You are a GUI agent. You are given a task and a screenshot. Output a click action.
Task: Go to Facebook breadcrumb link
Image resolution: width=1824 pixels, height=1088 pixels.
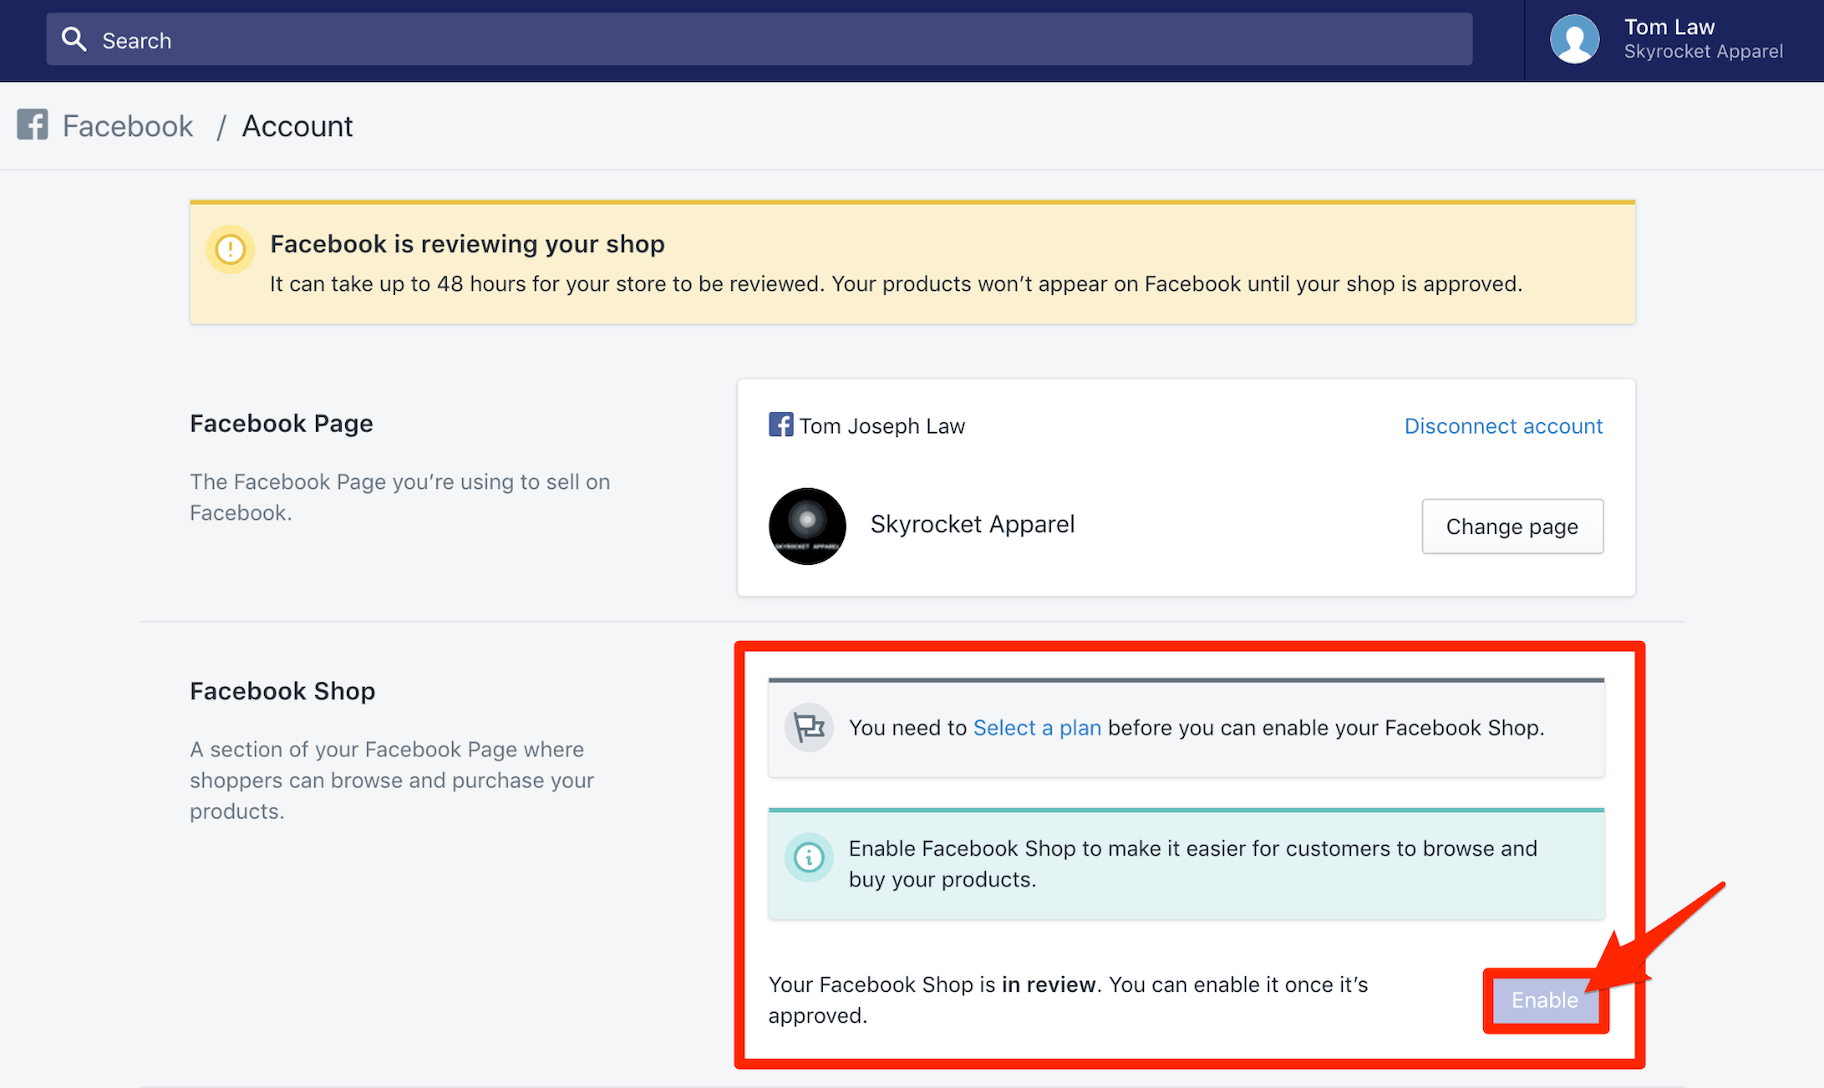pyautogui.click(x=128, y=126)
